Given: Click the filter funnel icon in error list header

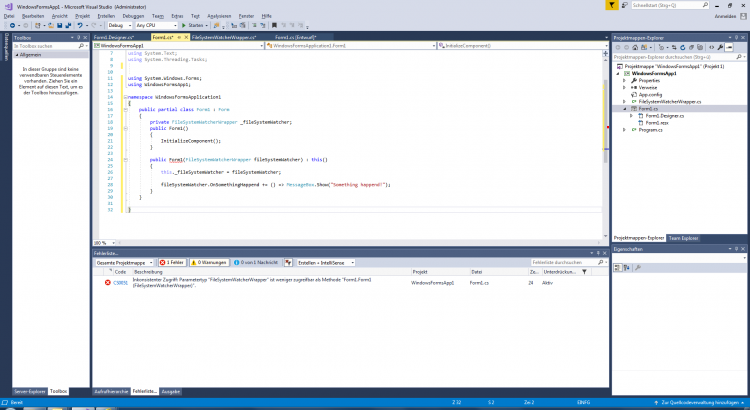Looking at the screenshot, I should [x=584, y=272].
